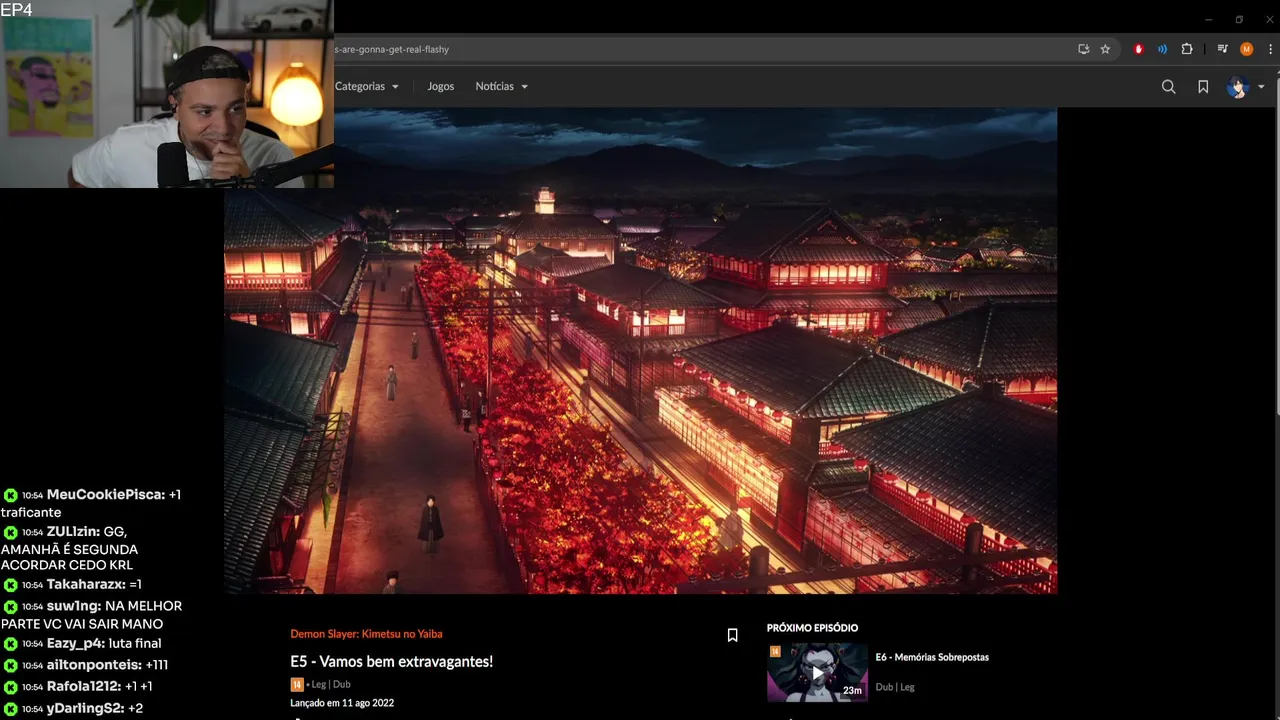
Task: Click the Lançado em 11 ago 2022 text
Action: point(342,703)
